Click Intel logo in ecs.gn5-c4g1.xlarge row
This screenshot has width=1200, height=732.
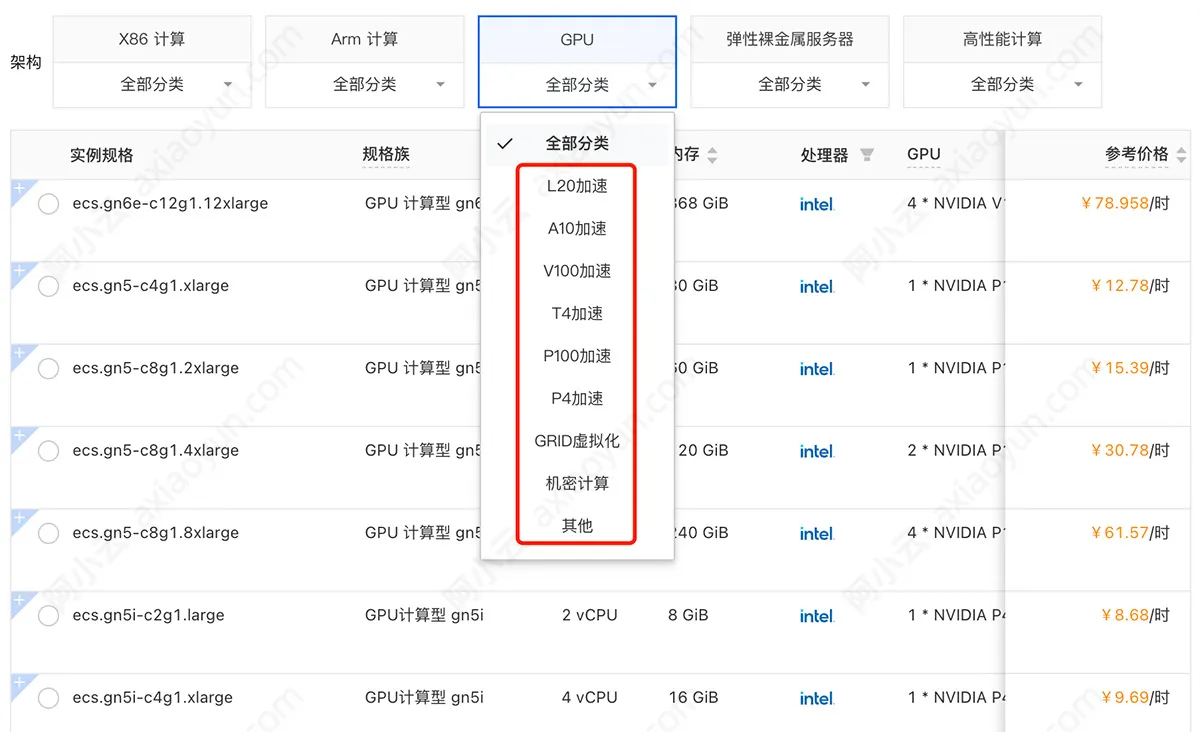[x=817, y=286]
